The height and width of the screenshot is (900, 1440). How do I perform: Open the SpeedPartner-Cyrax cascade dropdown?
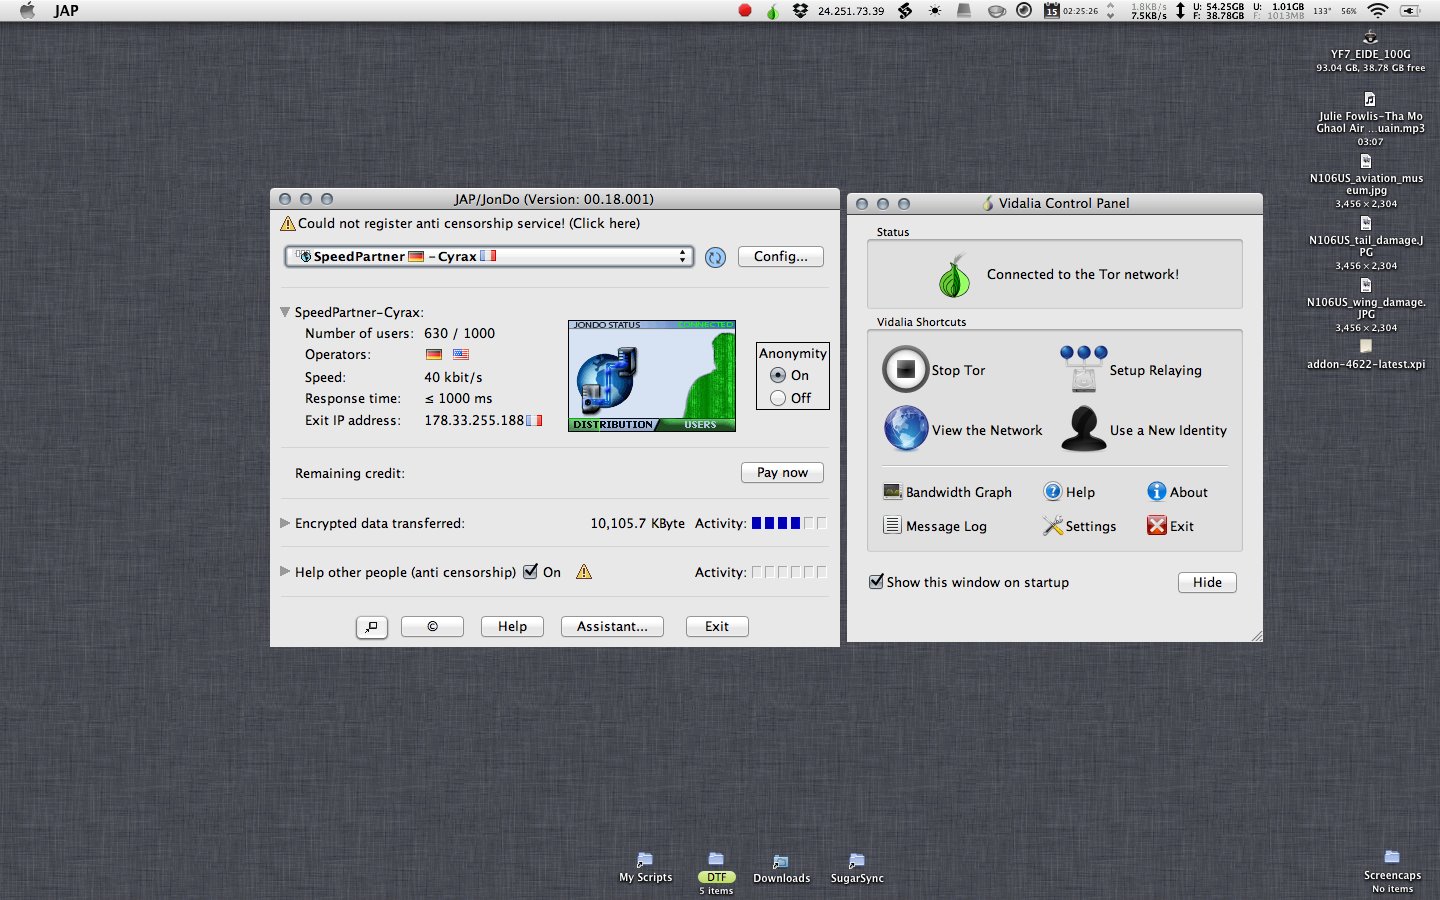coord(489,256)
